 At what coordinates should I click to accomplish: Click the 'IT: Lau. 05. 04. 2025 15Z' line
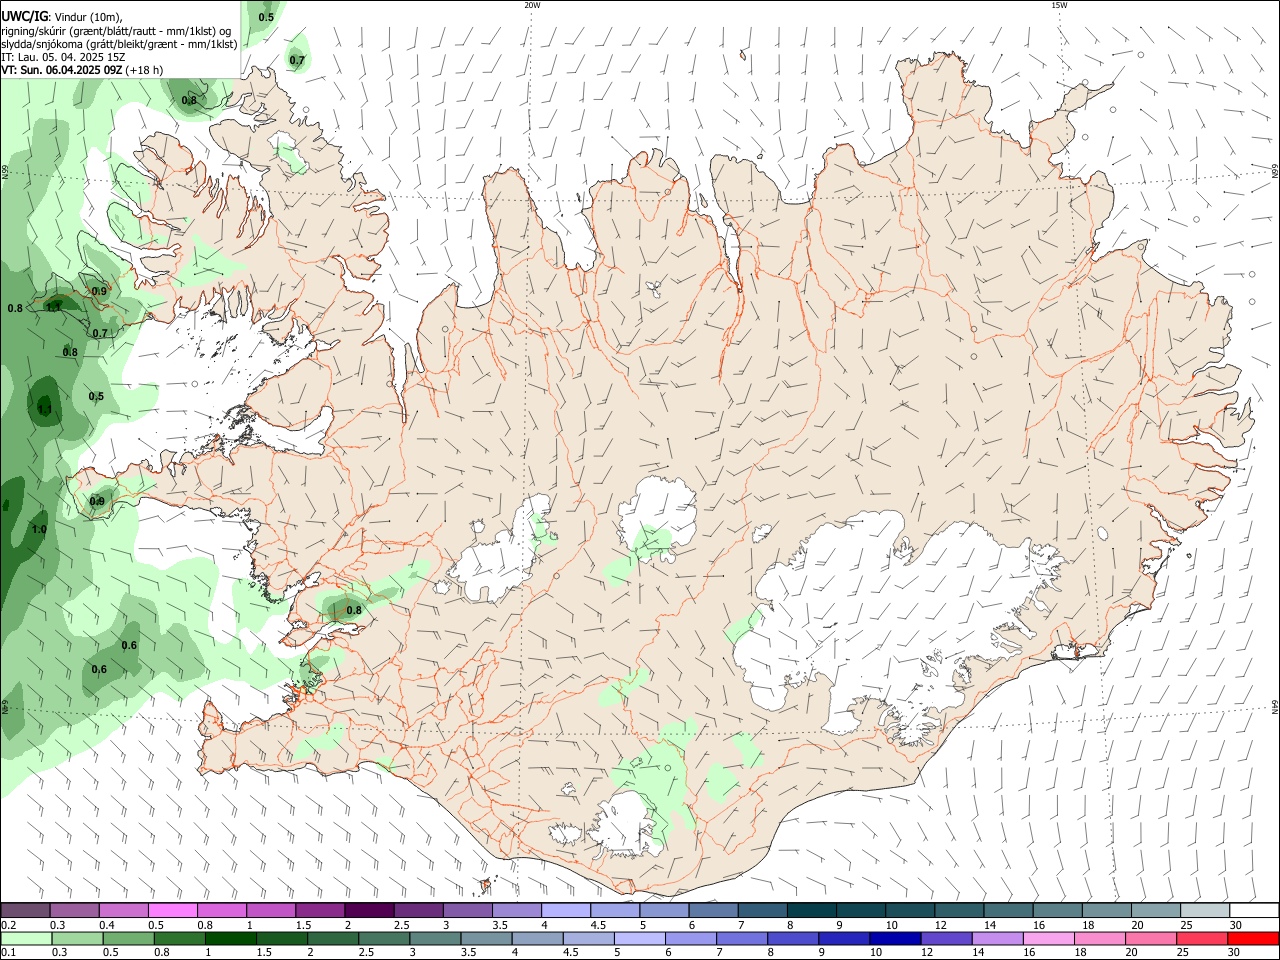(63, 57)
